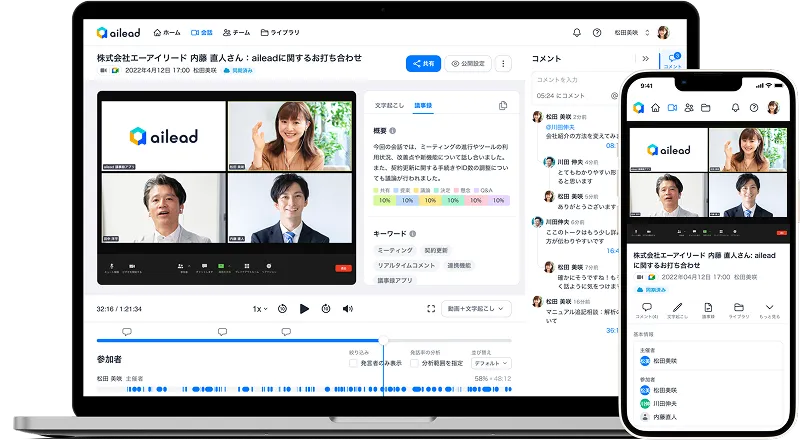The image size is (800, 440).
Task: Select the 会話 item in laptop navigation
Action: pos(202,32)
